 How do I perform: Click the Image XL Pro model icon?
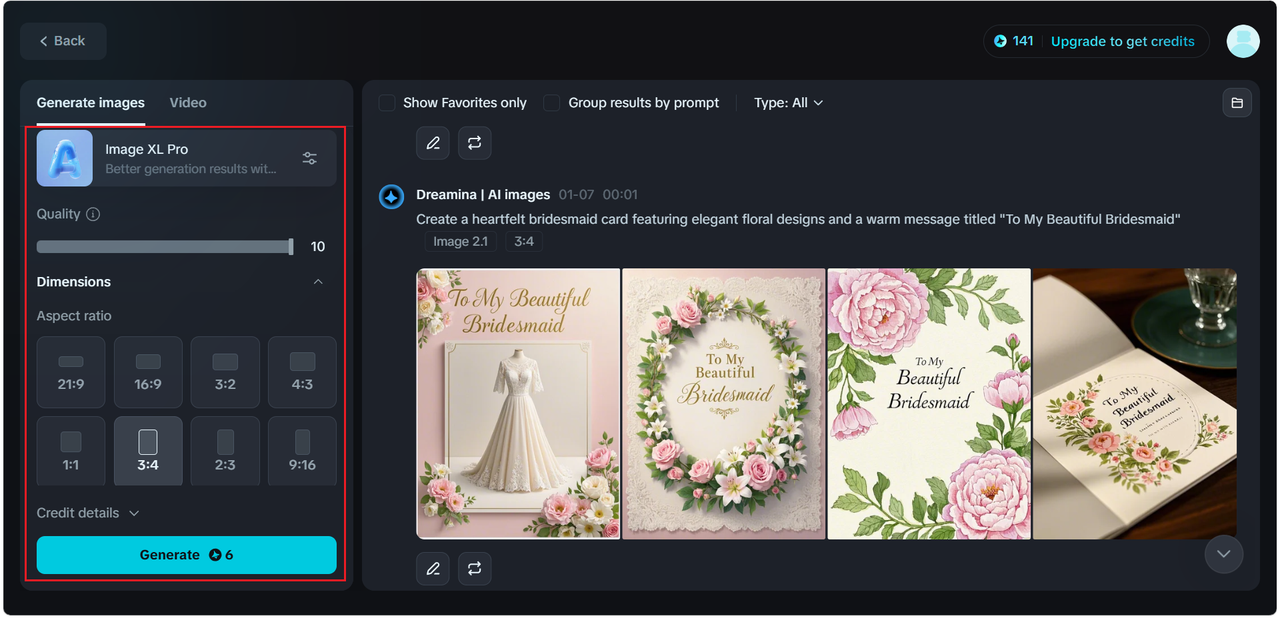click(65, 158)
